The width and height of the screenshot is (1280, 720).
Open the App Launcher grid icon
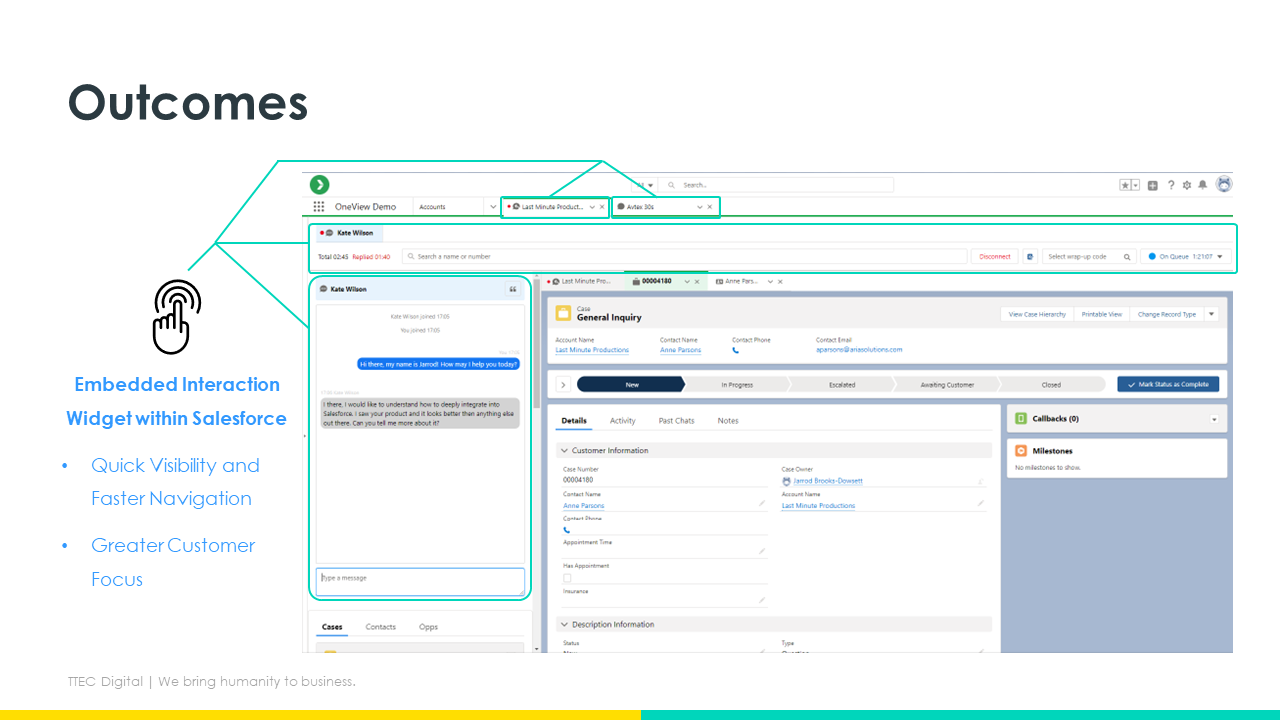pos(319,207)
